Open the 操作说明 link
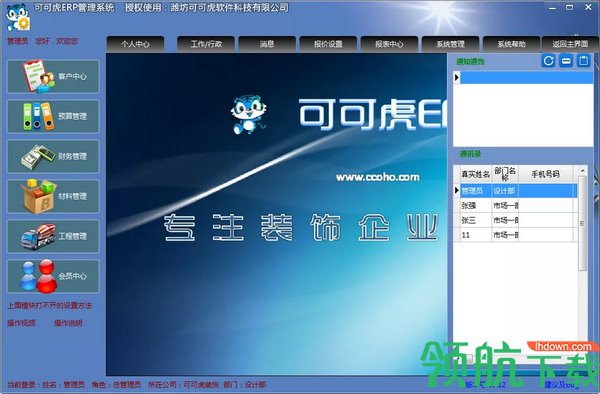Viewport: 600px width, 394px height. [68, 323]
